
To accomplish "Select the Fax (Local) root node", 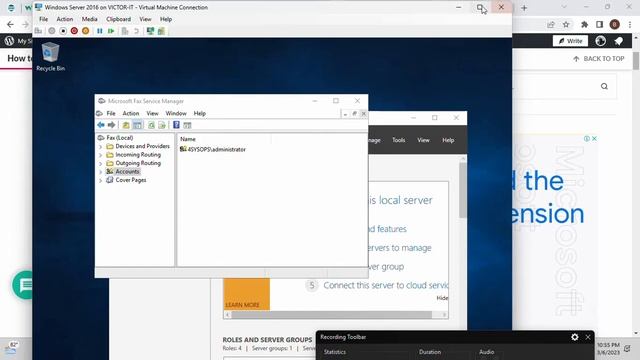I will [x=120, y=138].
